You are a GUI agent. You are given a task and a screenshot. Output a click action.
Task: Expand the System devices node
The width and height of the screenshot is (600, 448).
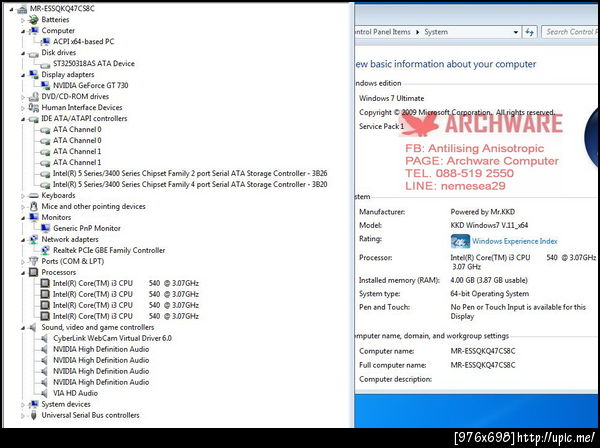[x=23, y=404]
